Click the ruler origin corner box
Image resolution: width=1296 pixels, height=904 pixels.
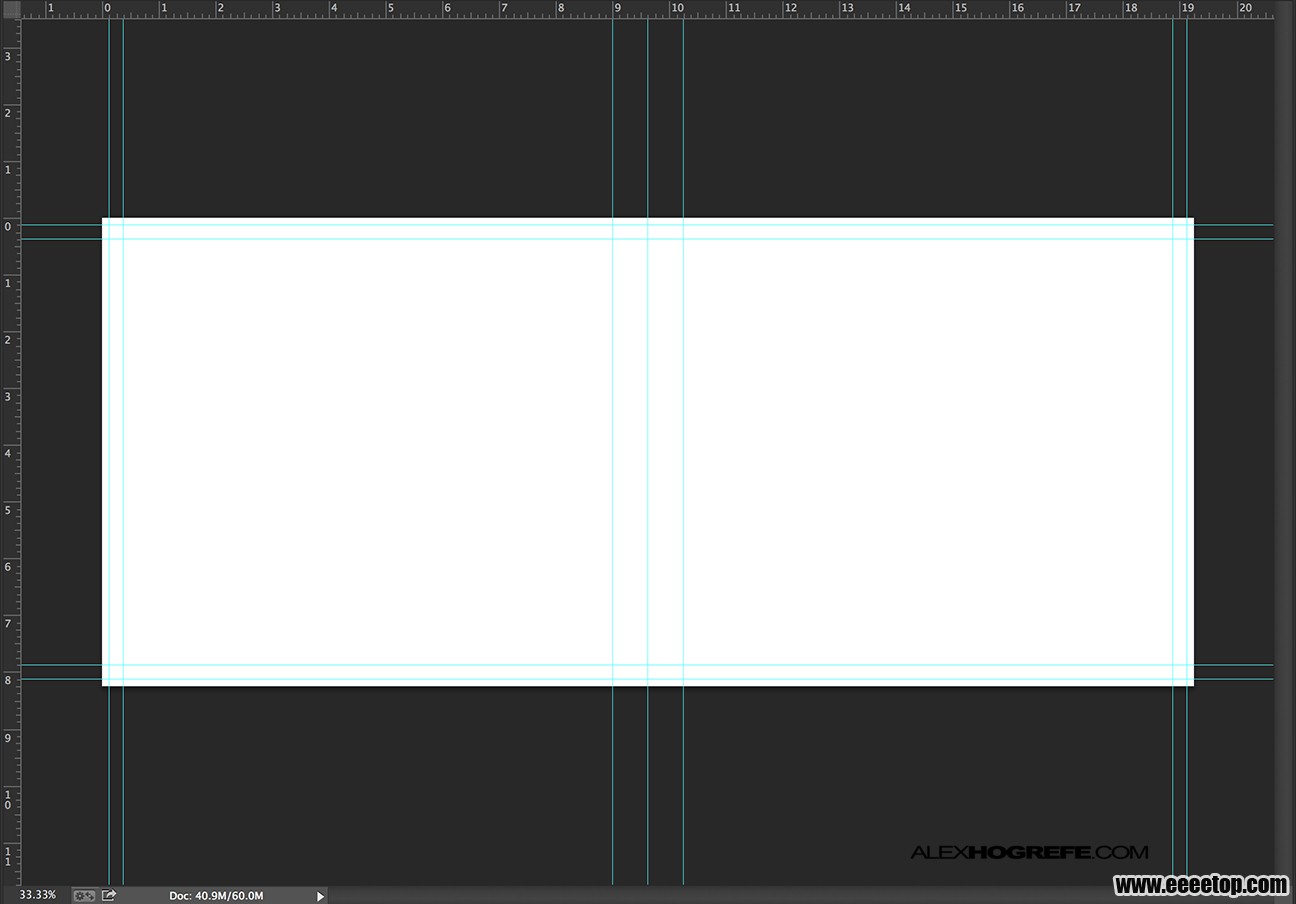pos(10,8)
